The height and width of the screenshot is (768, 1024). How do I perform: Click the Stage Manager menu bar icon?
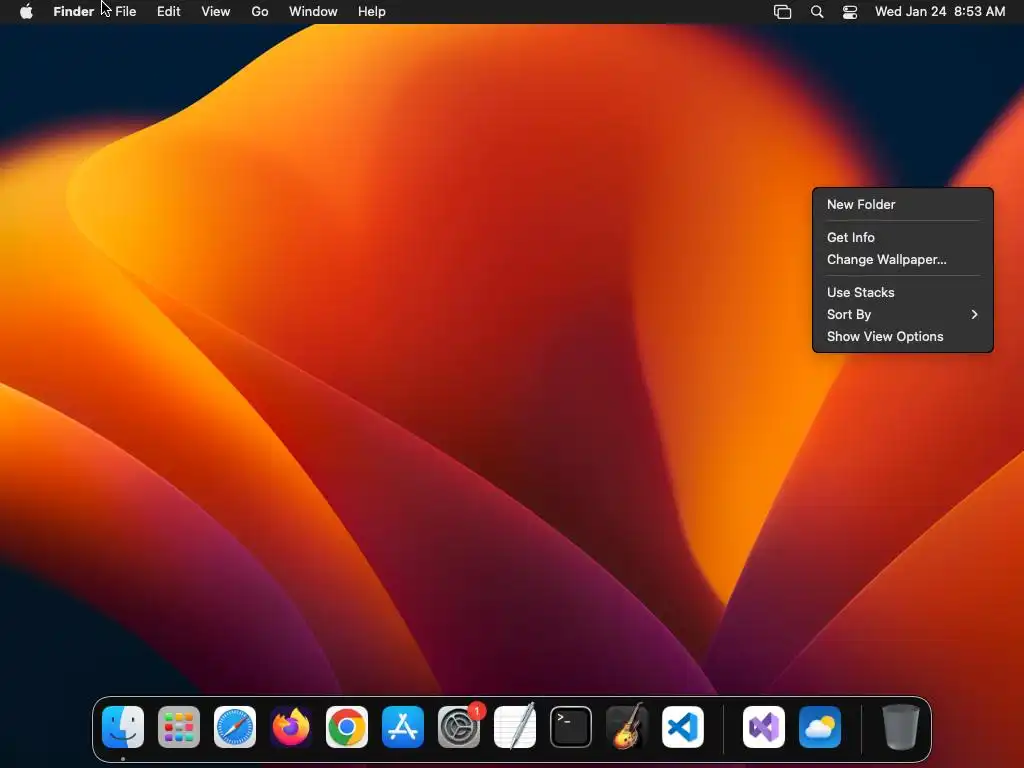(x=782, y=12)
